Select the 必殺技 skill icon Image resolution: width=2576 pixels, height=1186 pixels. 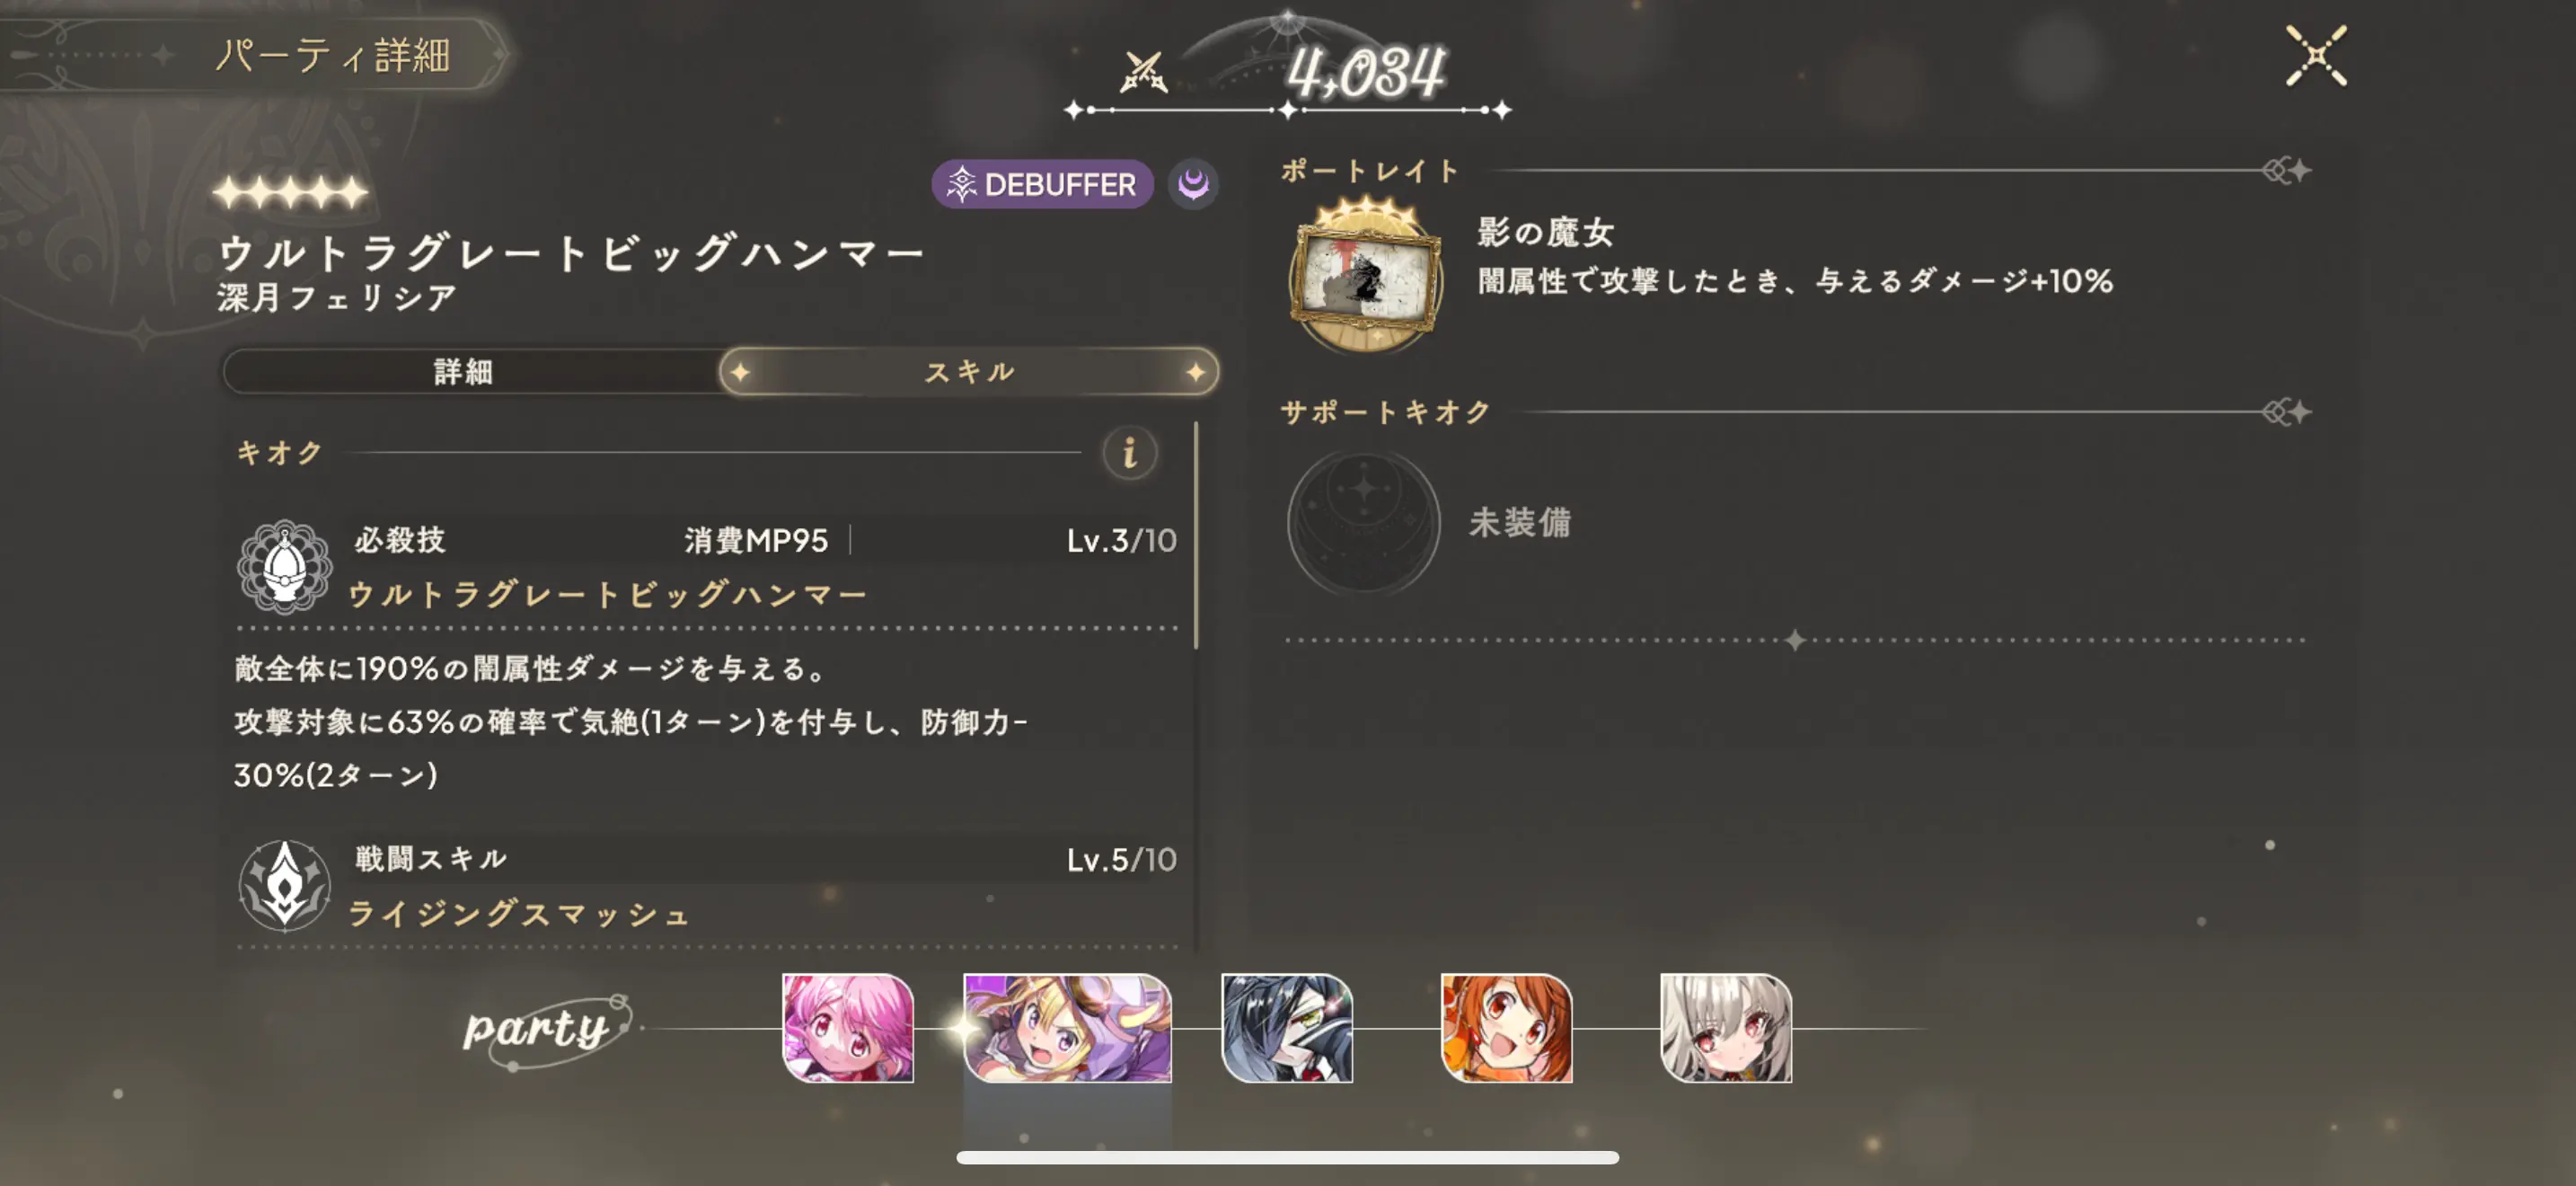pos(284,566)
